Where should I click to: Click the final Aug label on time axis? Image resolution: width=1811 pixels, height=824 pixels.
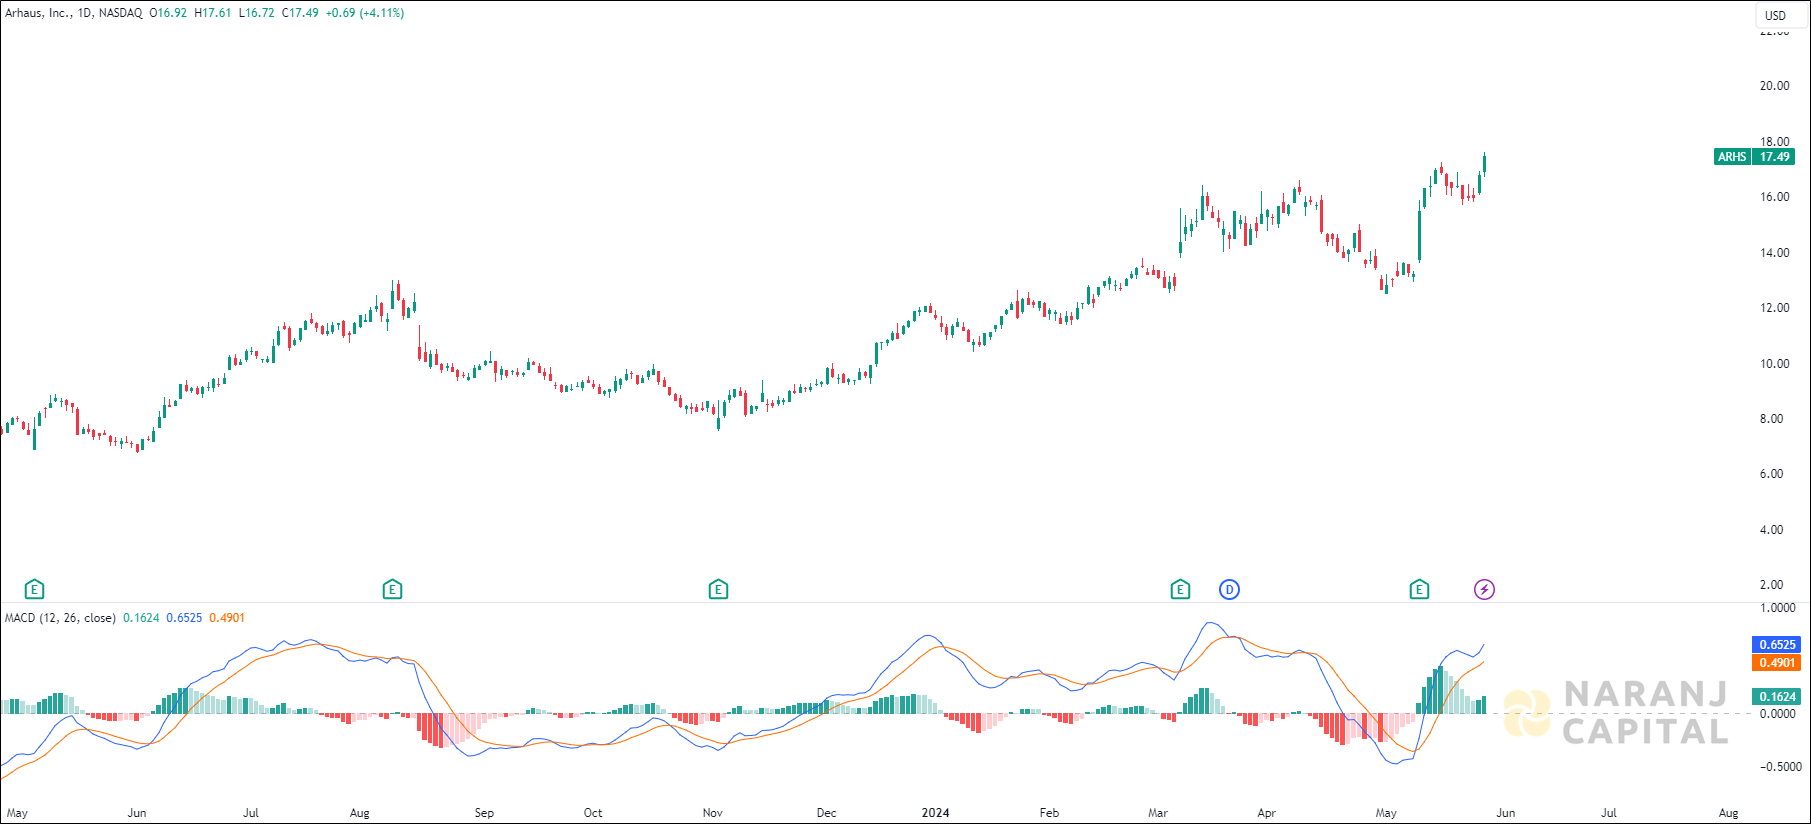point(1728,813)
